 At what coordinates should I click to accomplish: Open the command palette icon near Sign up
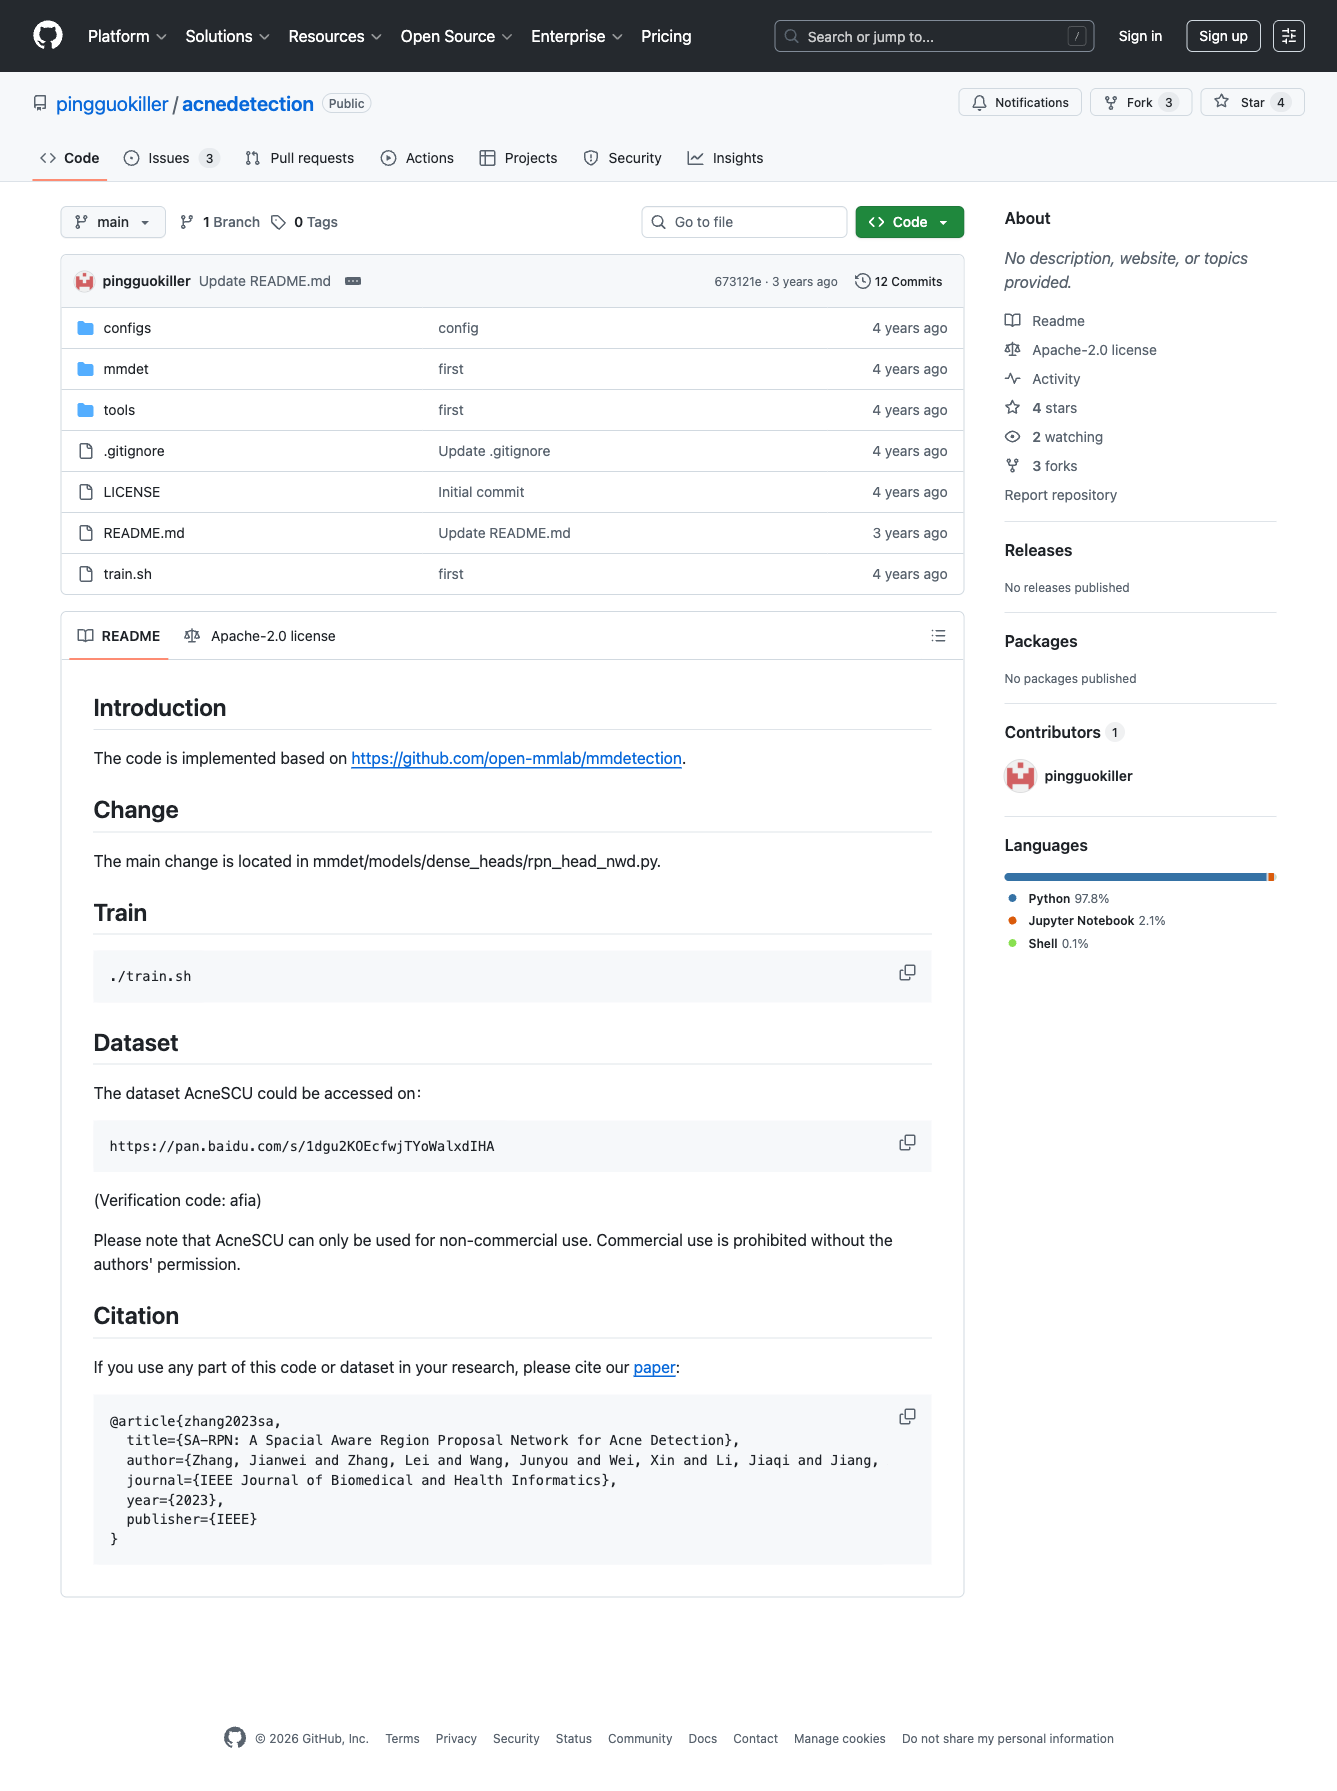point(1288,35)
